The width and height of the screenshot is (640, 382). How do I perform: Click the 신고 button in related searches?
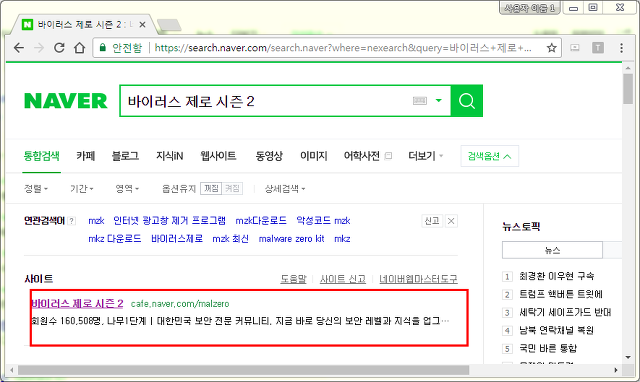tap(432, 221)
